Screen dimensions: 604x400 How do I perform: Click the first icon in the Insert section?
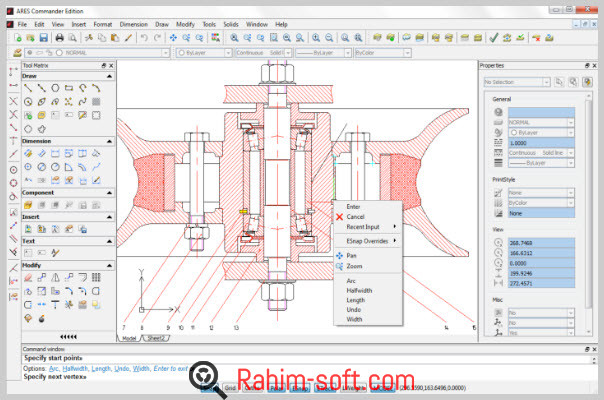(28, 228)
